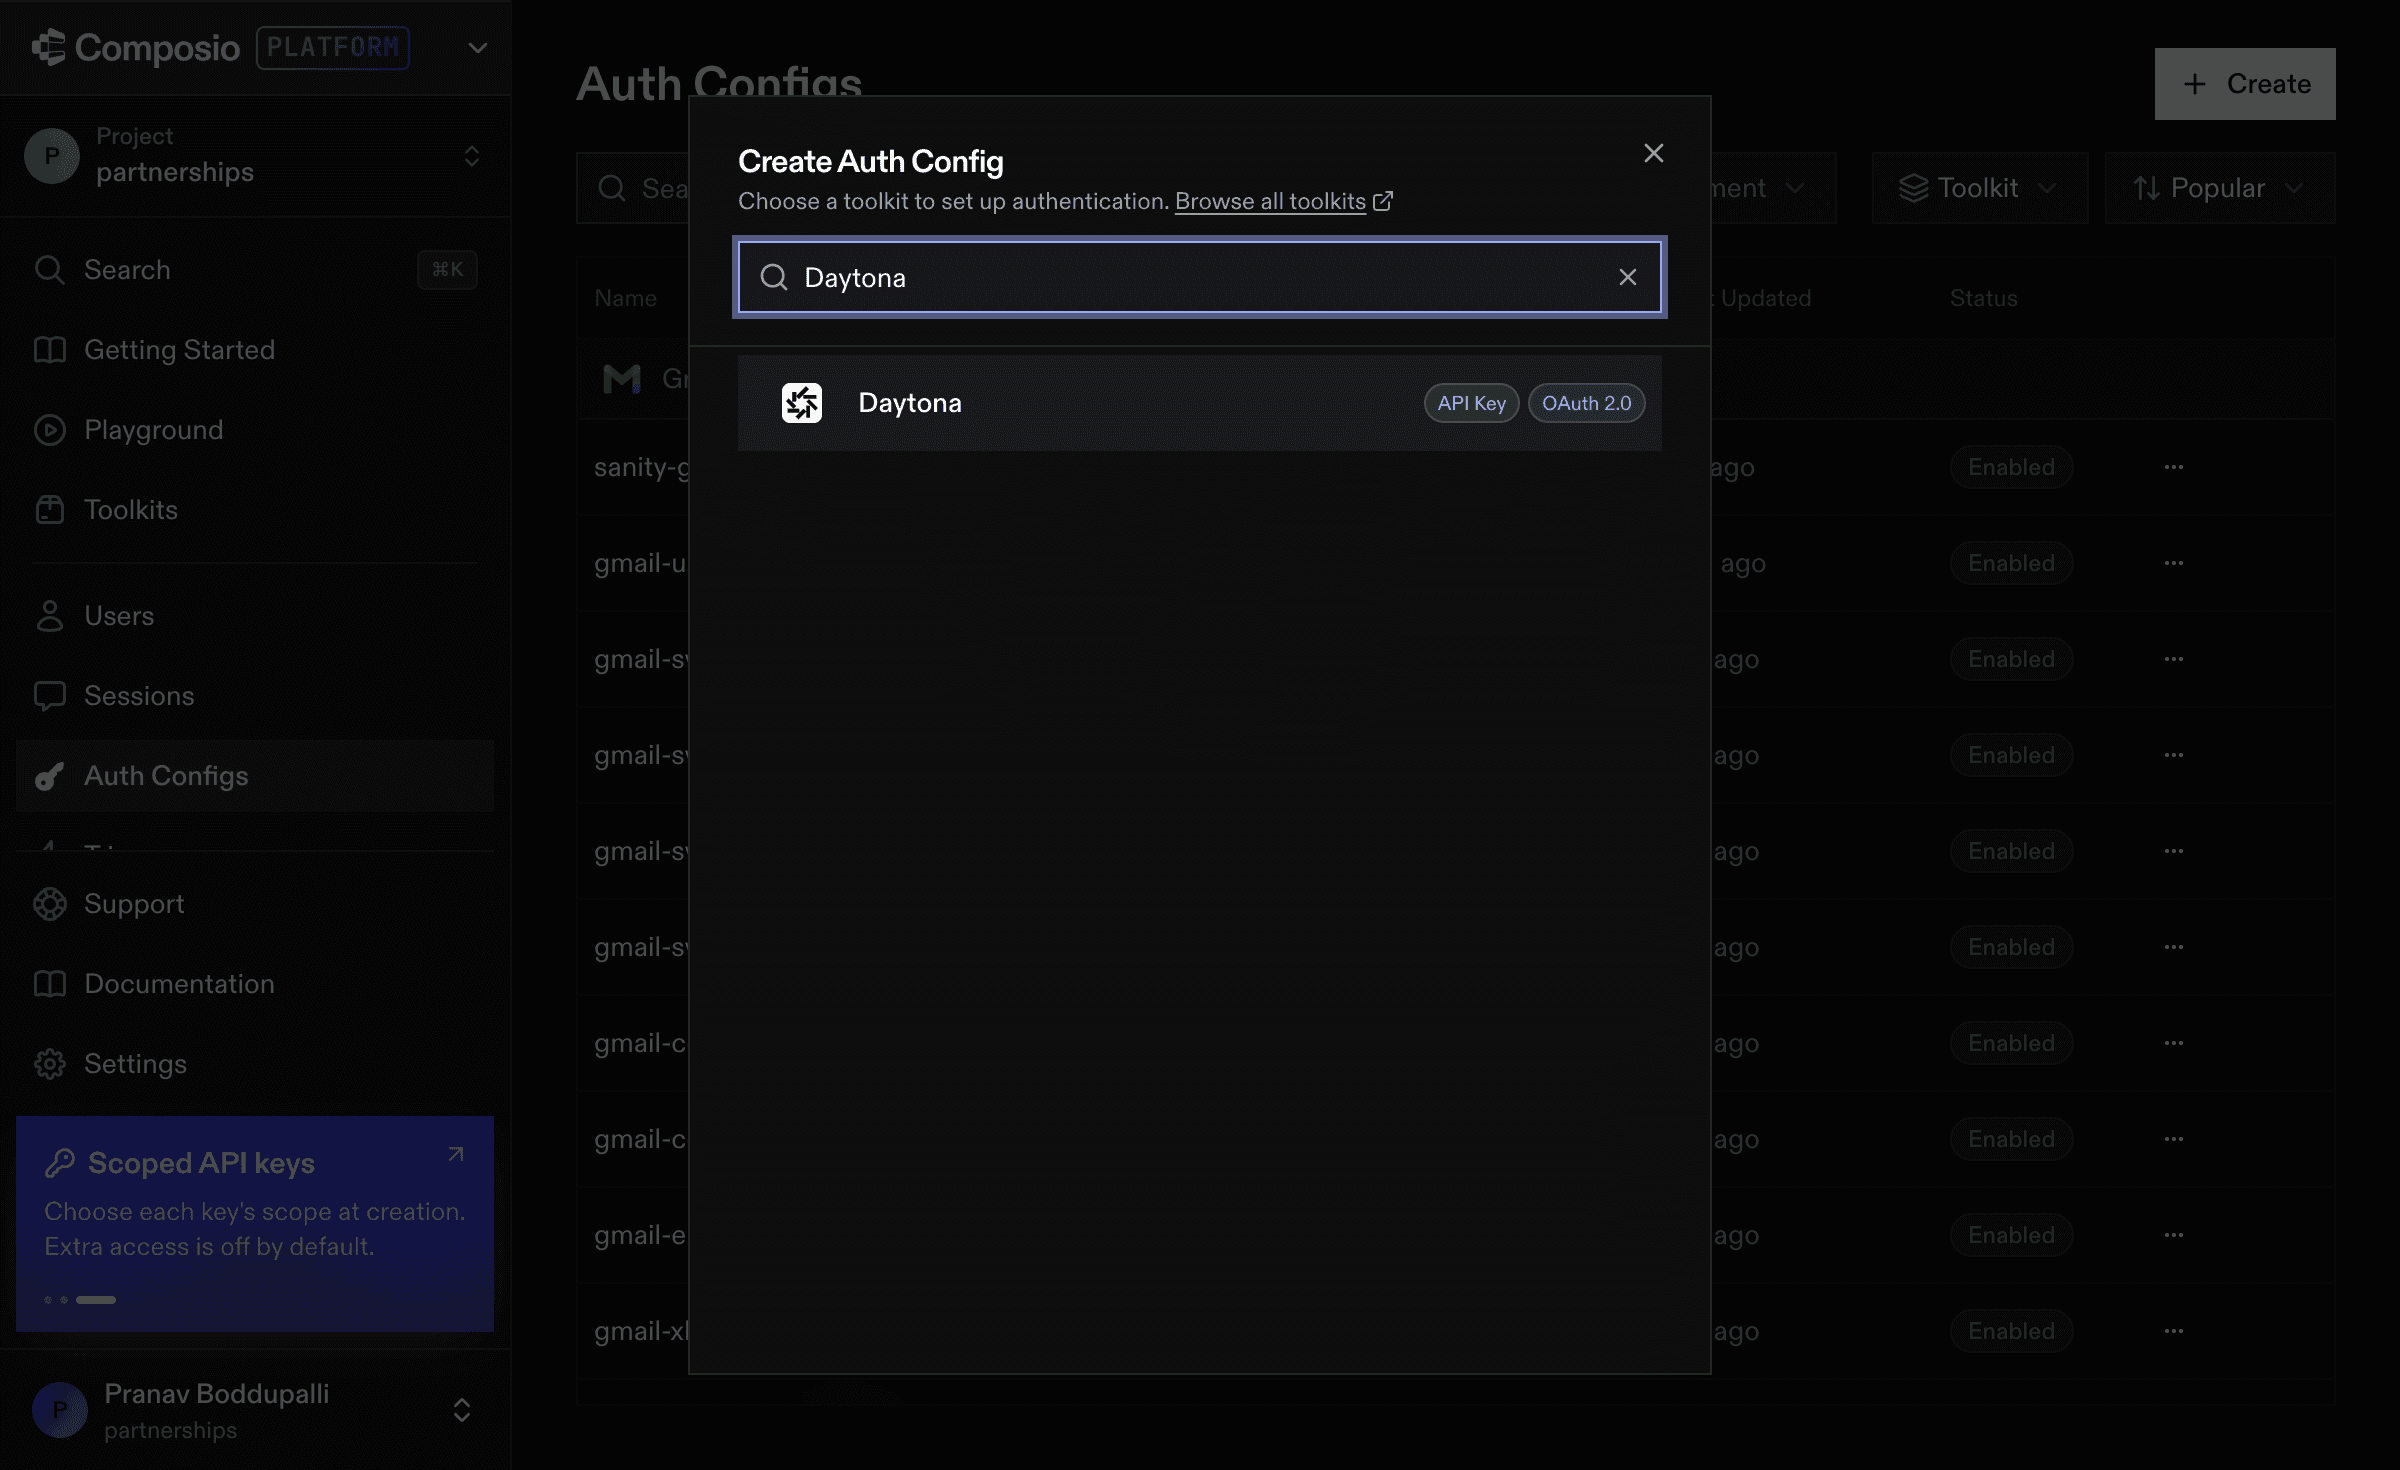
Task: Clear the Daytona search text
Action: (1627, 277)
